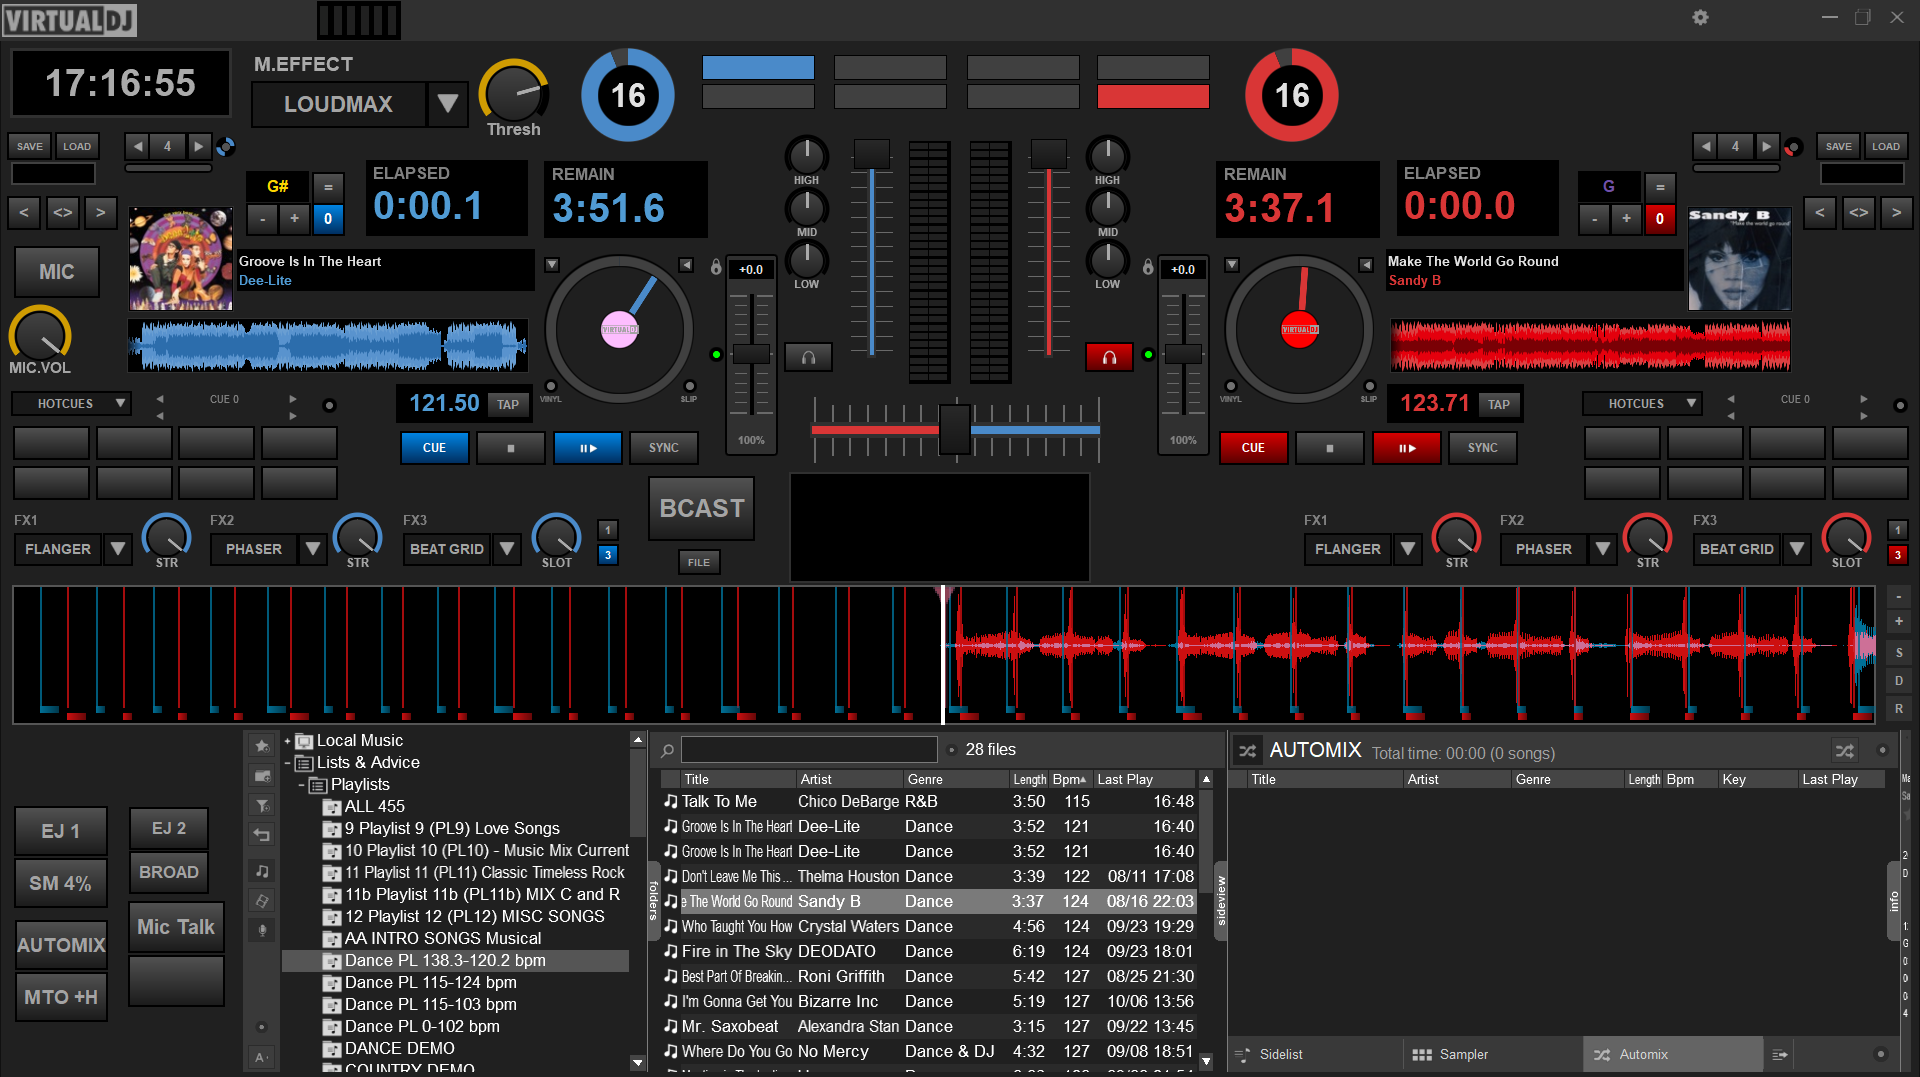Enable headphone monitoring on the right deck

[1108, 356]
